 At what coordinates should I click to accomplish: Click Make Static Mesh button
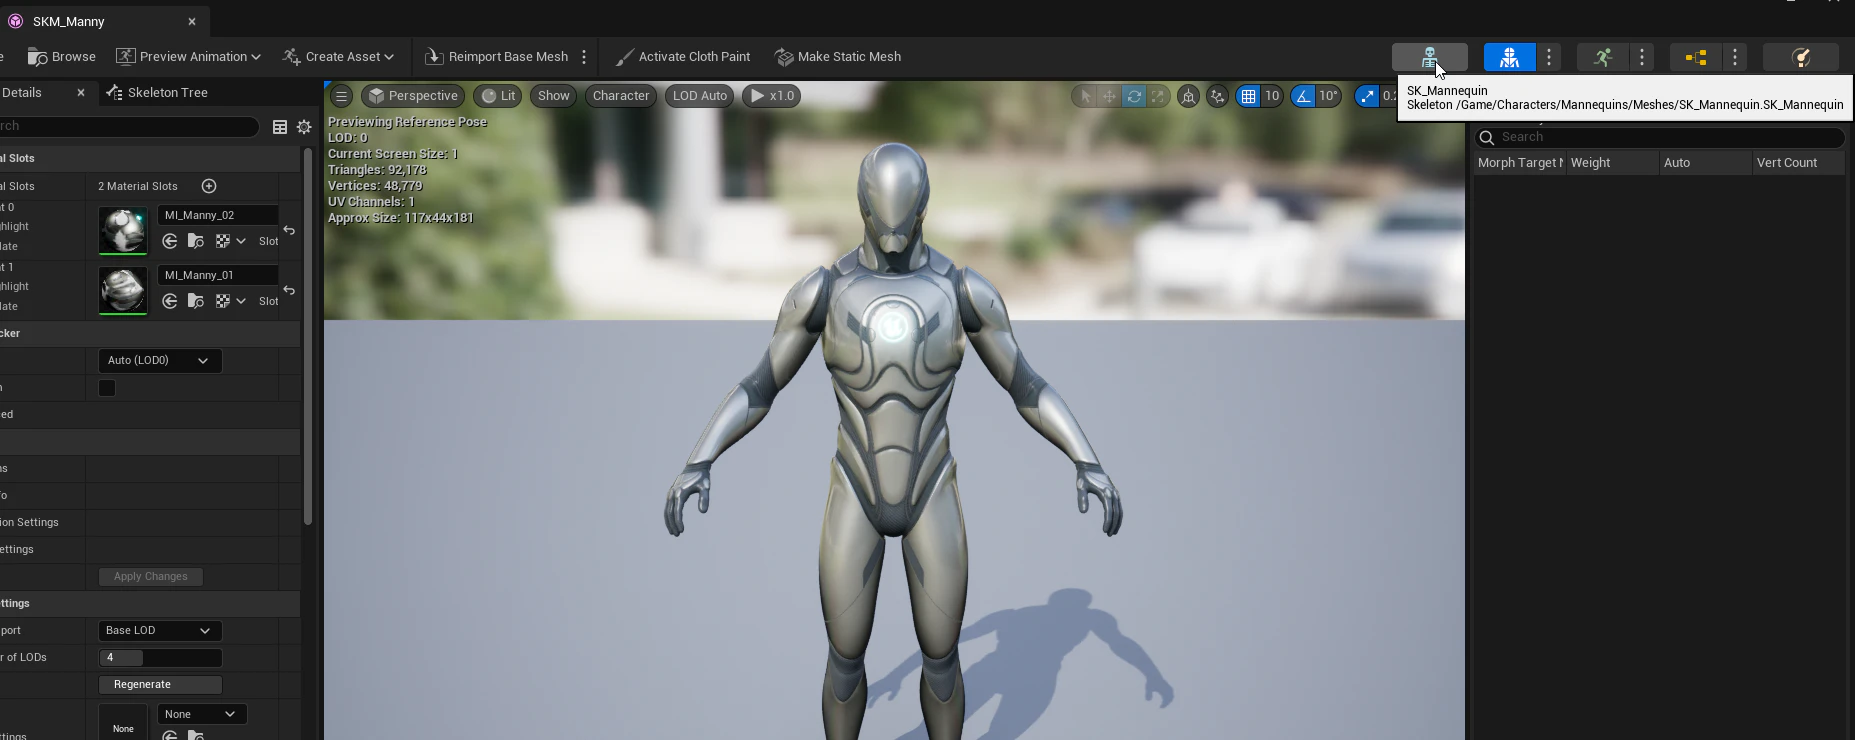[x=838, y=57]
